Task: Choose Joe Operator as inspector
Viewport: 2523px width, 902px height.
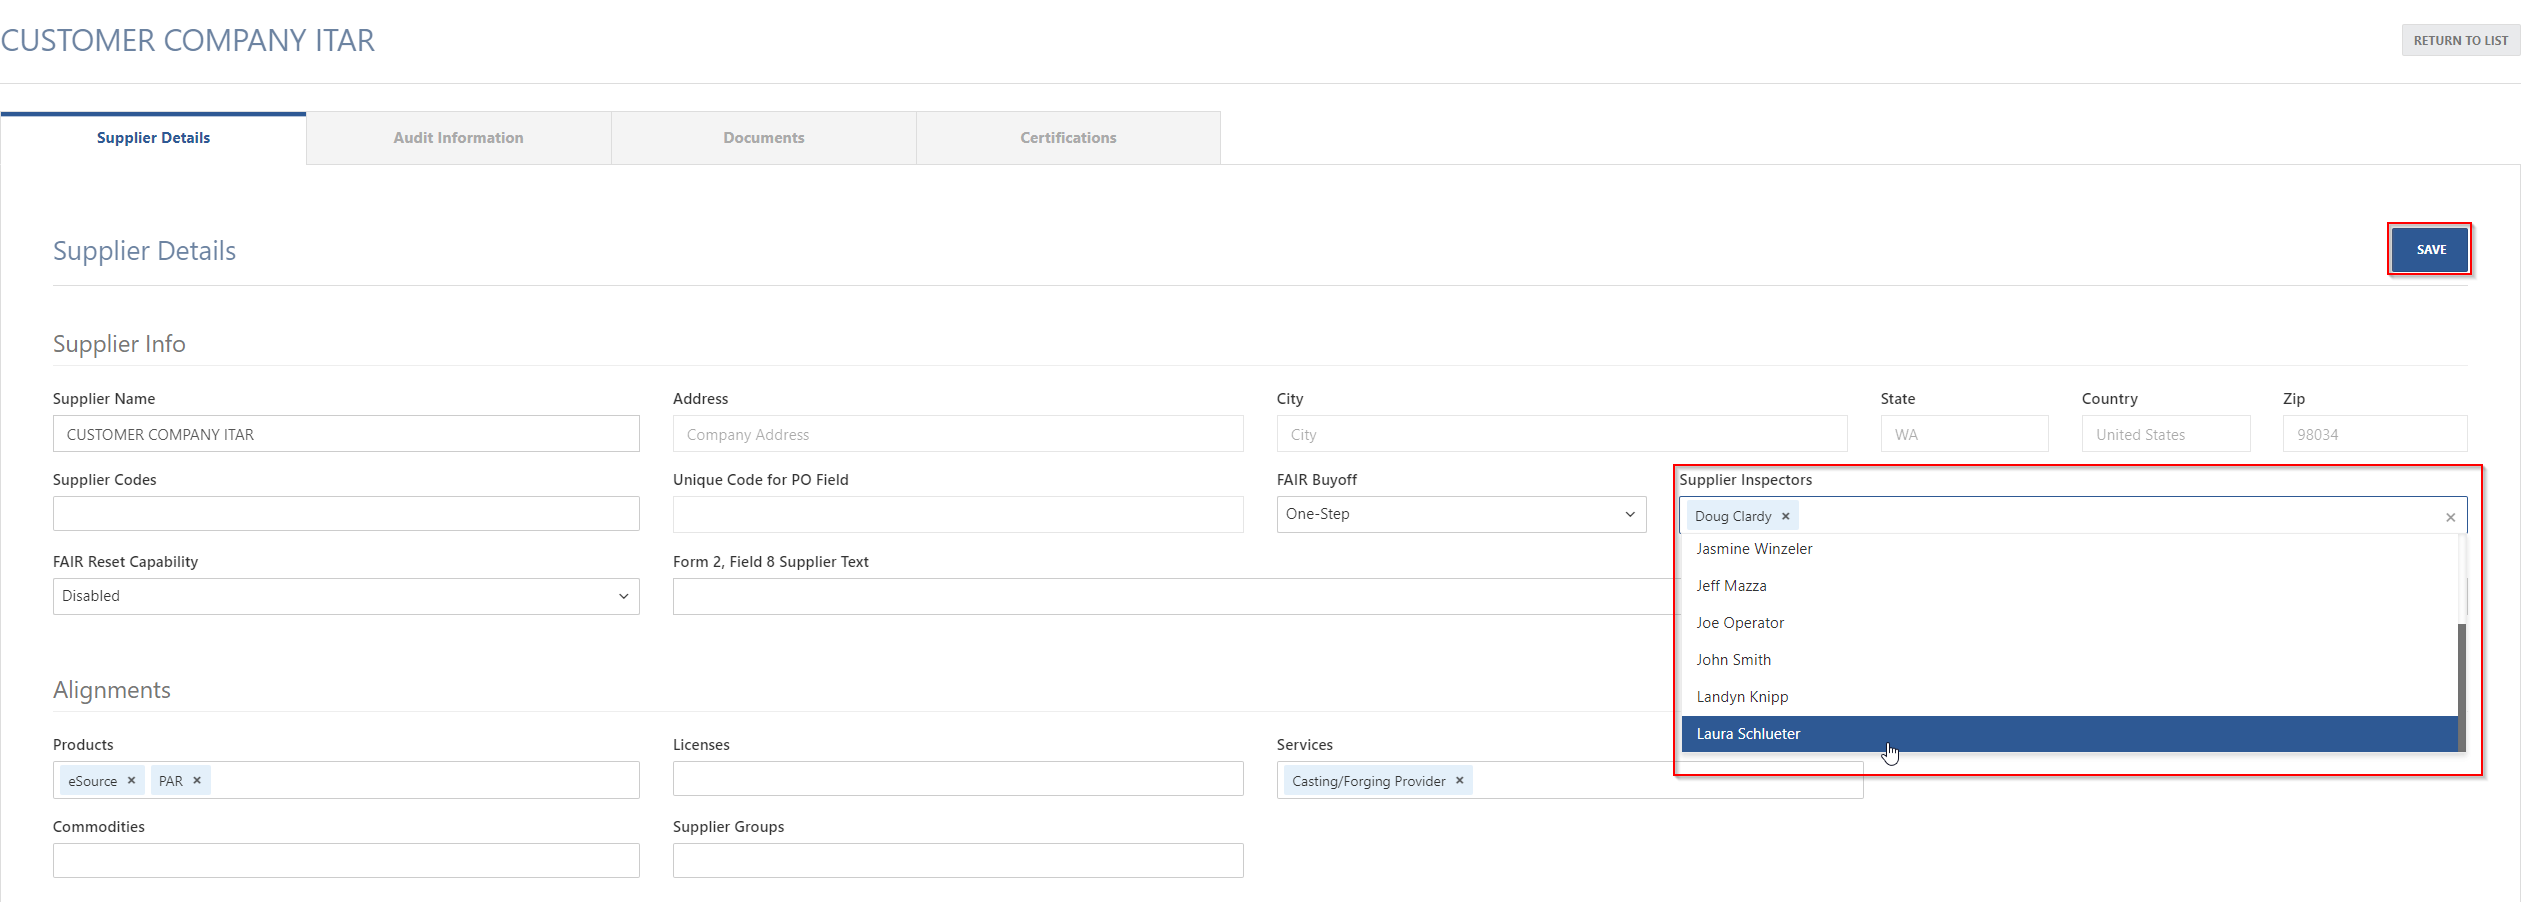Action: pos(2069,623)
